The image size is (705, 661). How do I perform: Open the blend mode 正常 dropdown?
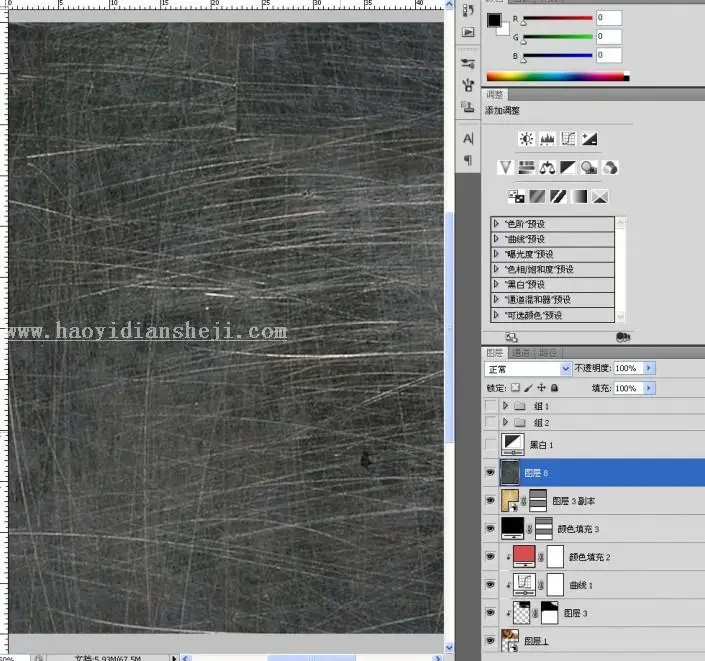coord(528,369)
